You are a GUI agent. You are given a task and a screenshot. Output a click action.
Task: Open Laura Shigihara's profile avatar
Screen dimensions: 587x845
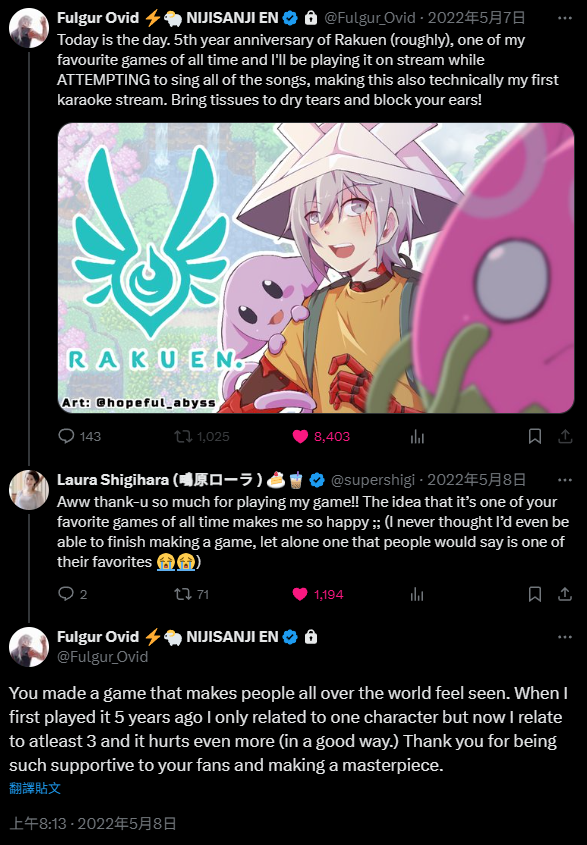29,489
